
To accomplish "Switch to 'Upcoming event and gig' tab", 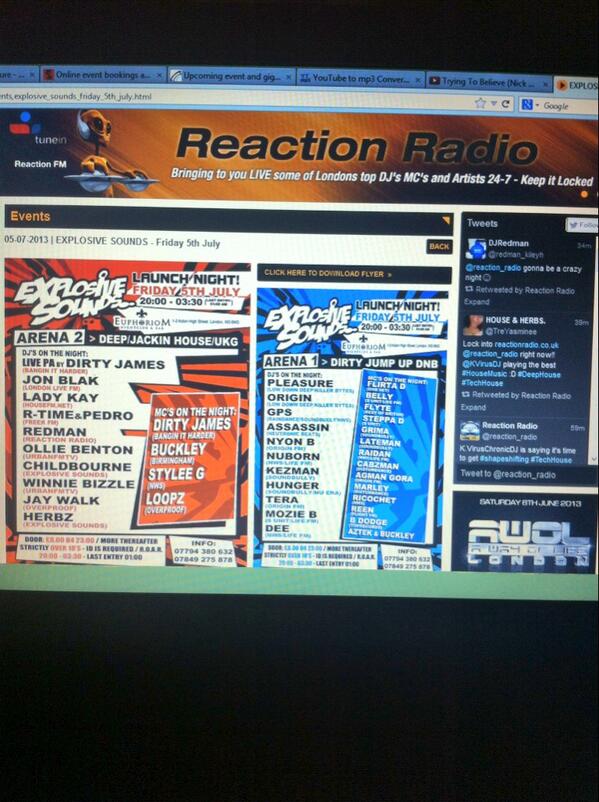I will (x=232, y=77).
